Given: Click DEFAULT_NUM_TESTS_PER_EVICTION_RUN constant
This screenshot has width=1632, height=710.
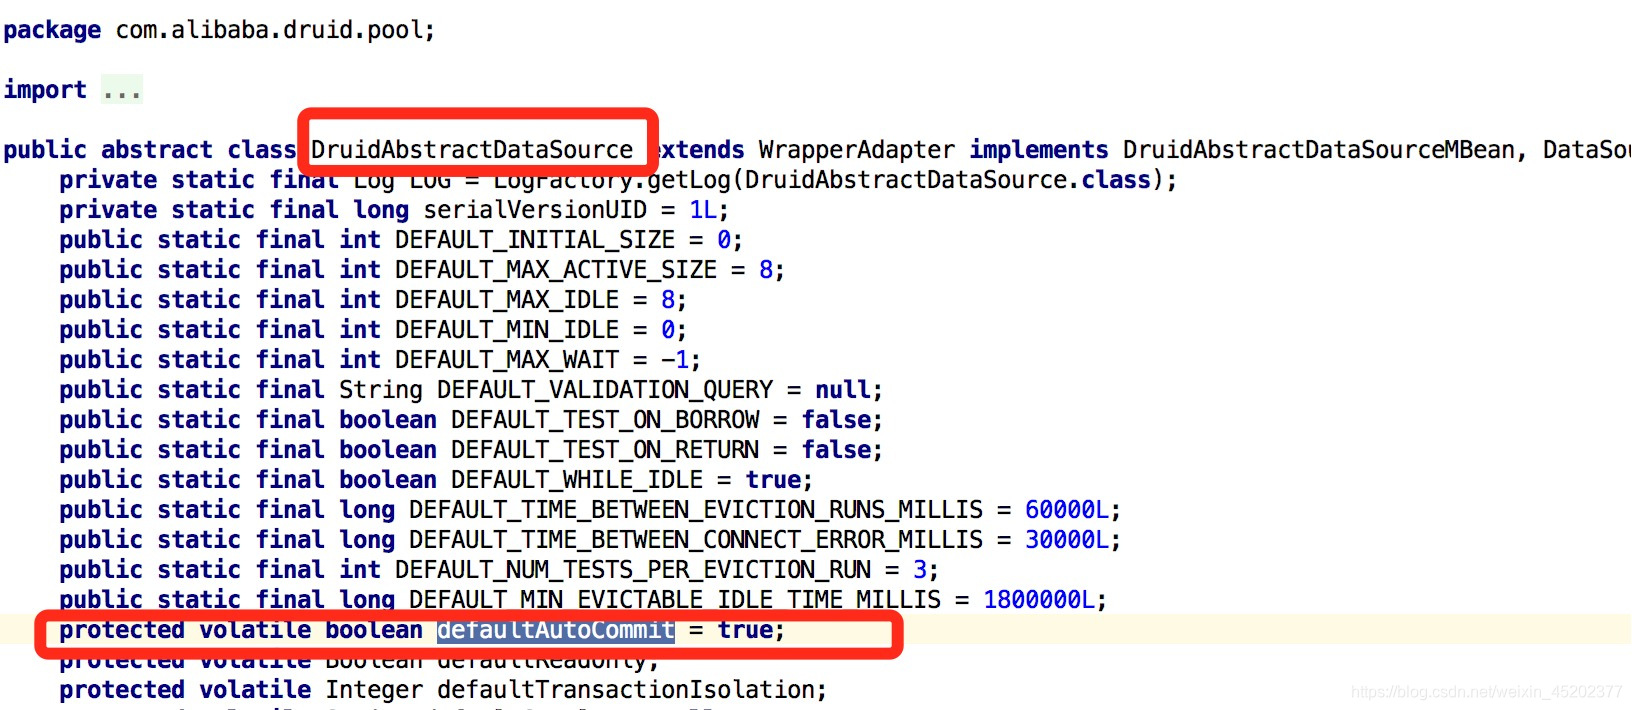Looking at the screenshot, I should point(633,570).
